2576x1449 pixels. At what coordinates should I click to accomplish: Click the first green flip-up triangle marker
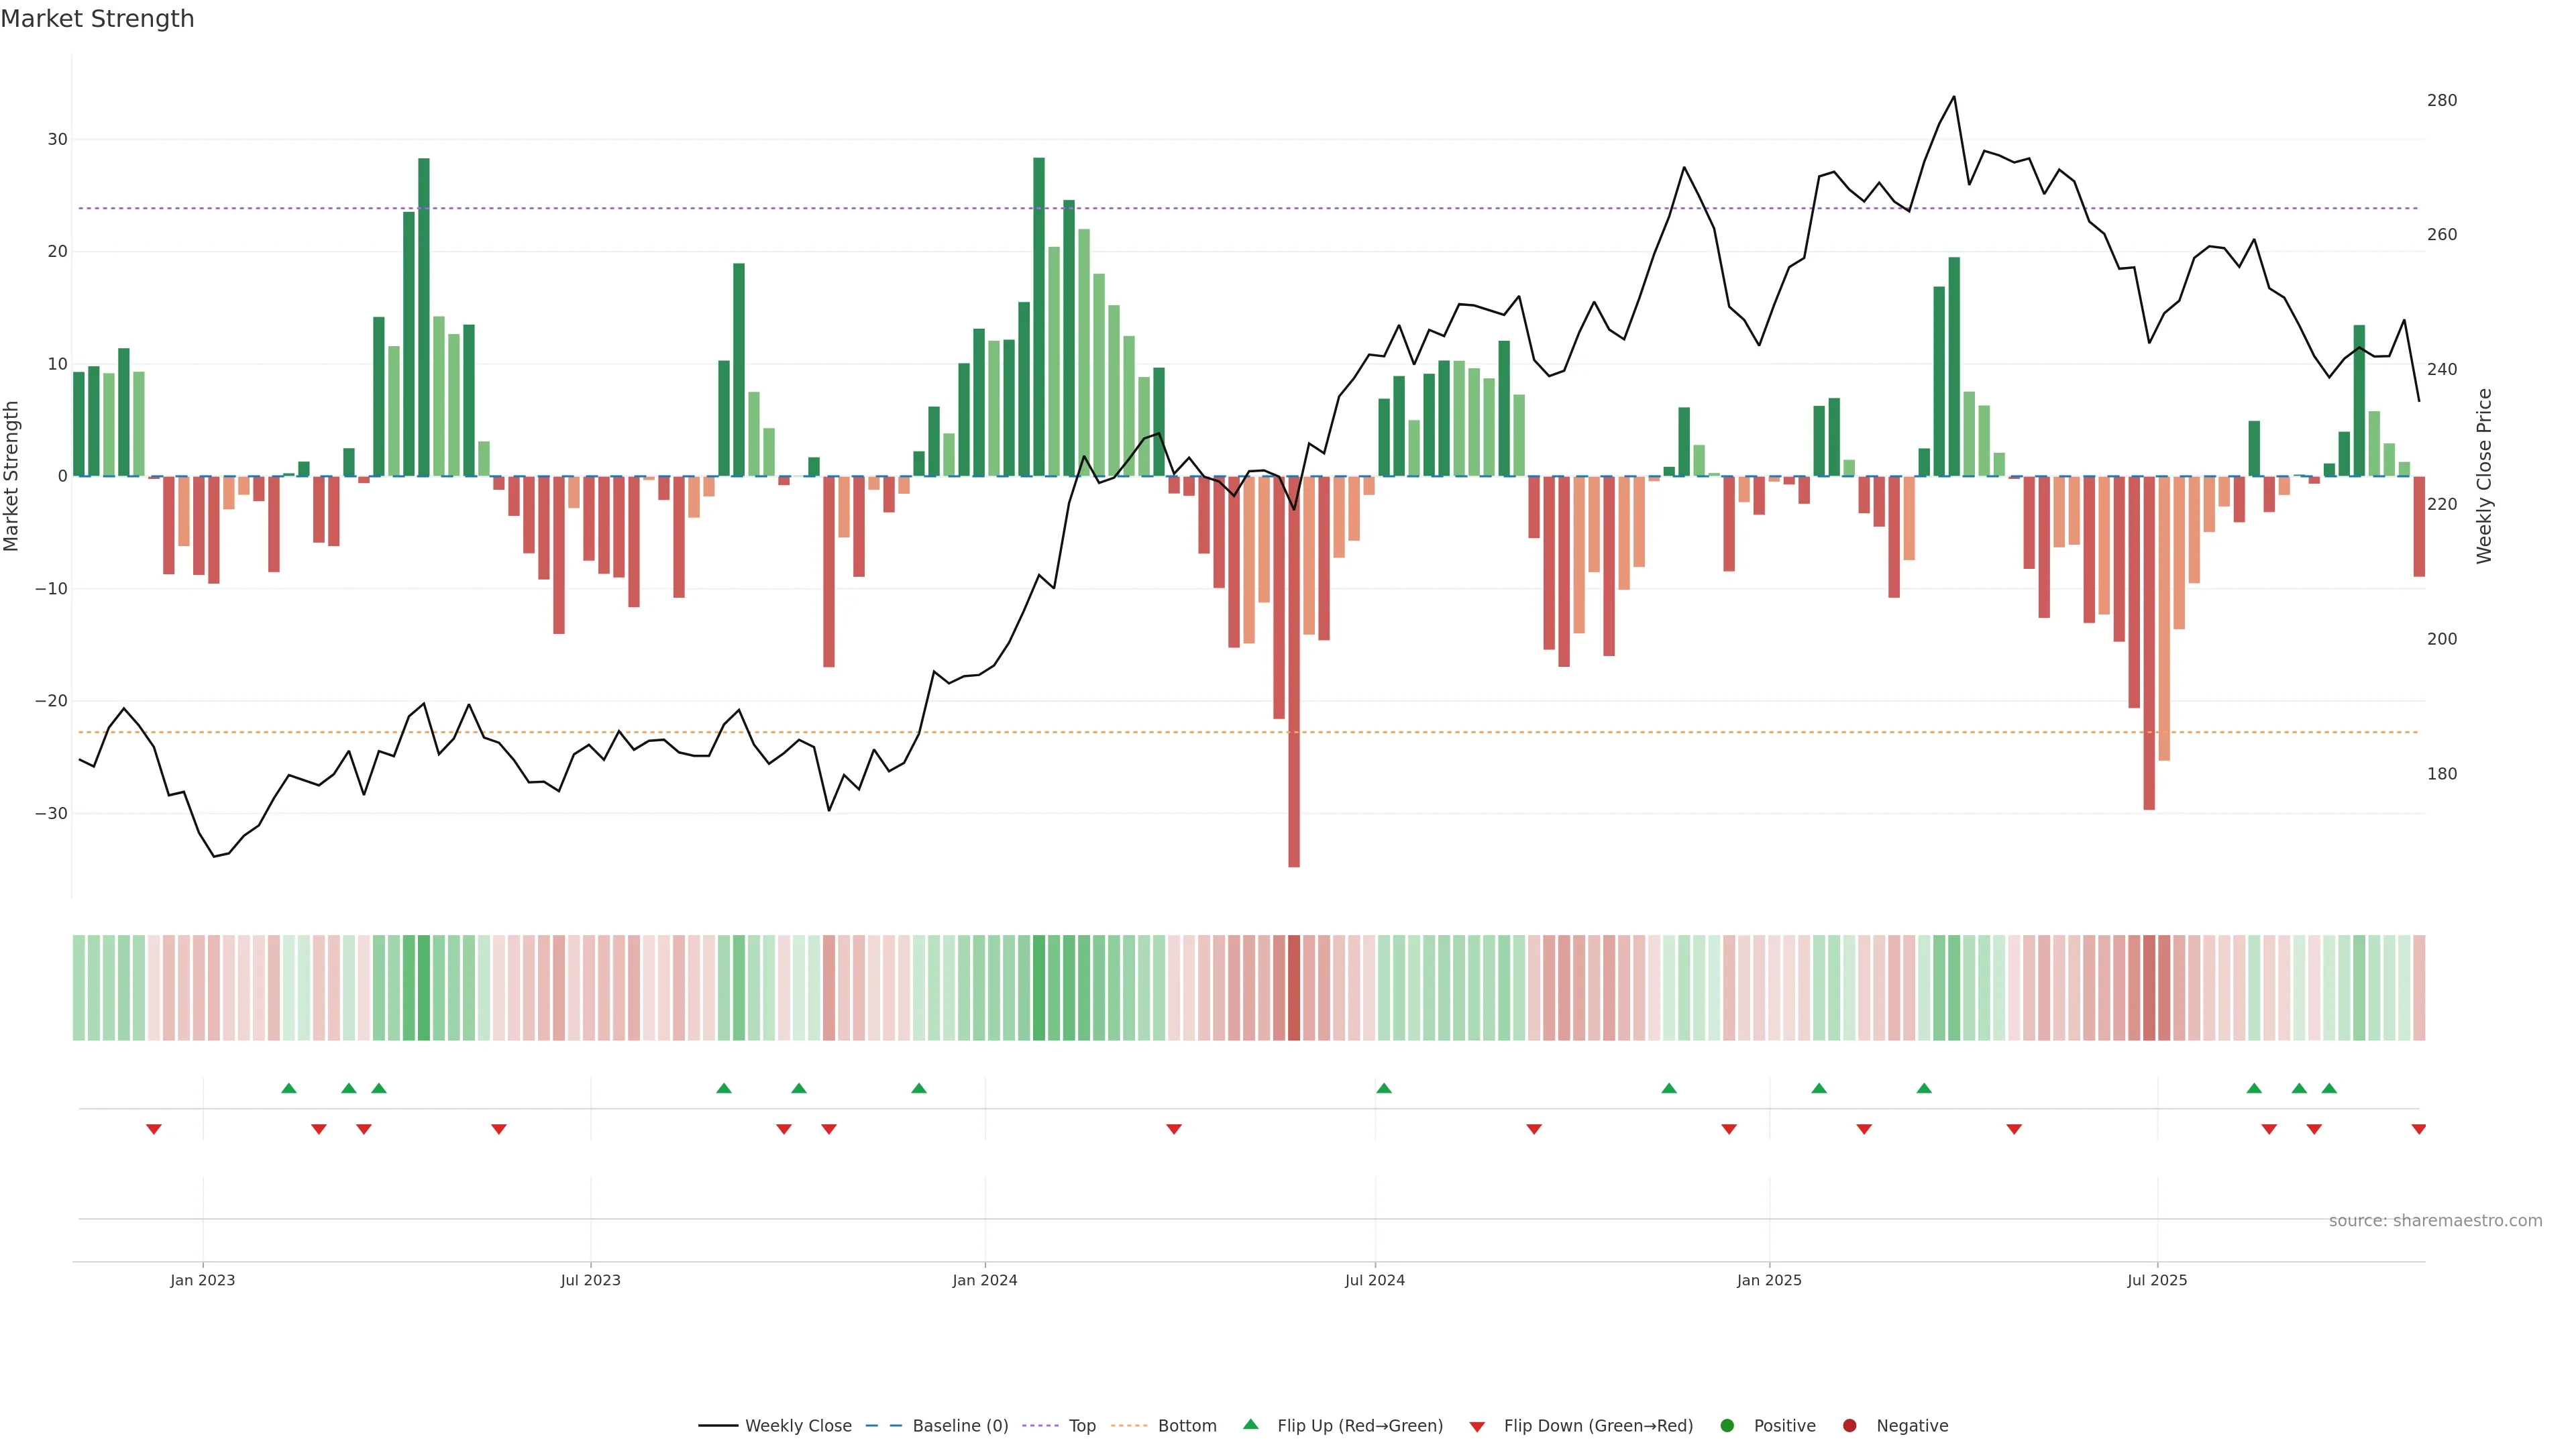[x=289, y=1088]
